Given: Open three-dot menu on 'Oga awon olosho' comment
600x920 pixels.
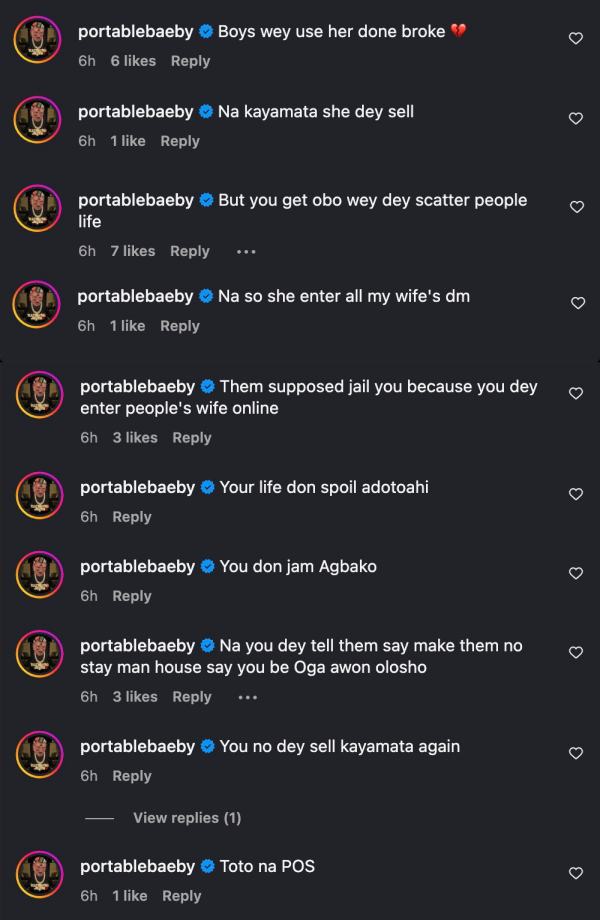Looking at the screenshot, I should pyautogui.click(x=248, y=697).
